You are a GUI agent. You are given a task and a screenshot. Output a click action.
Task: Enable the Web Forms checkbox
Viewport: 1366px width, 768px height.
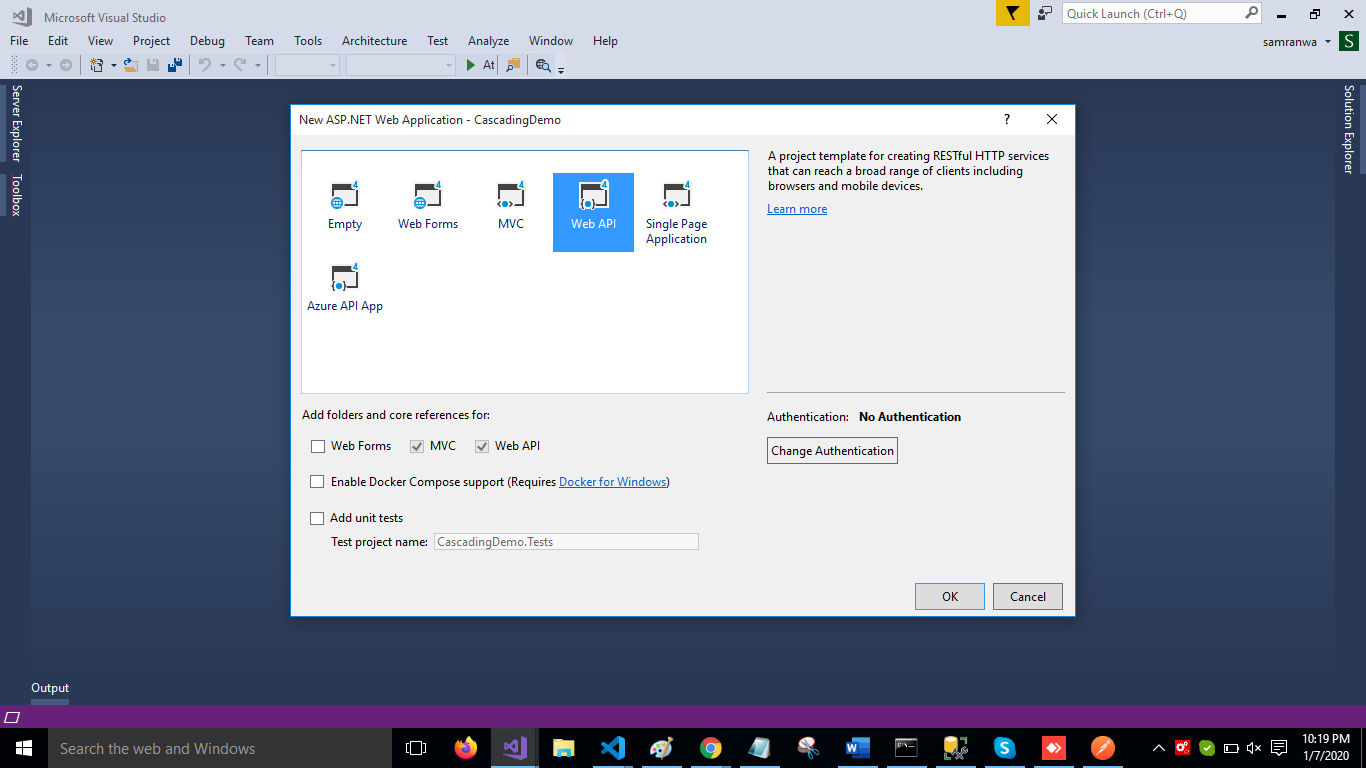pos(318,446)
